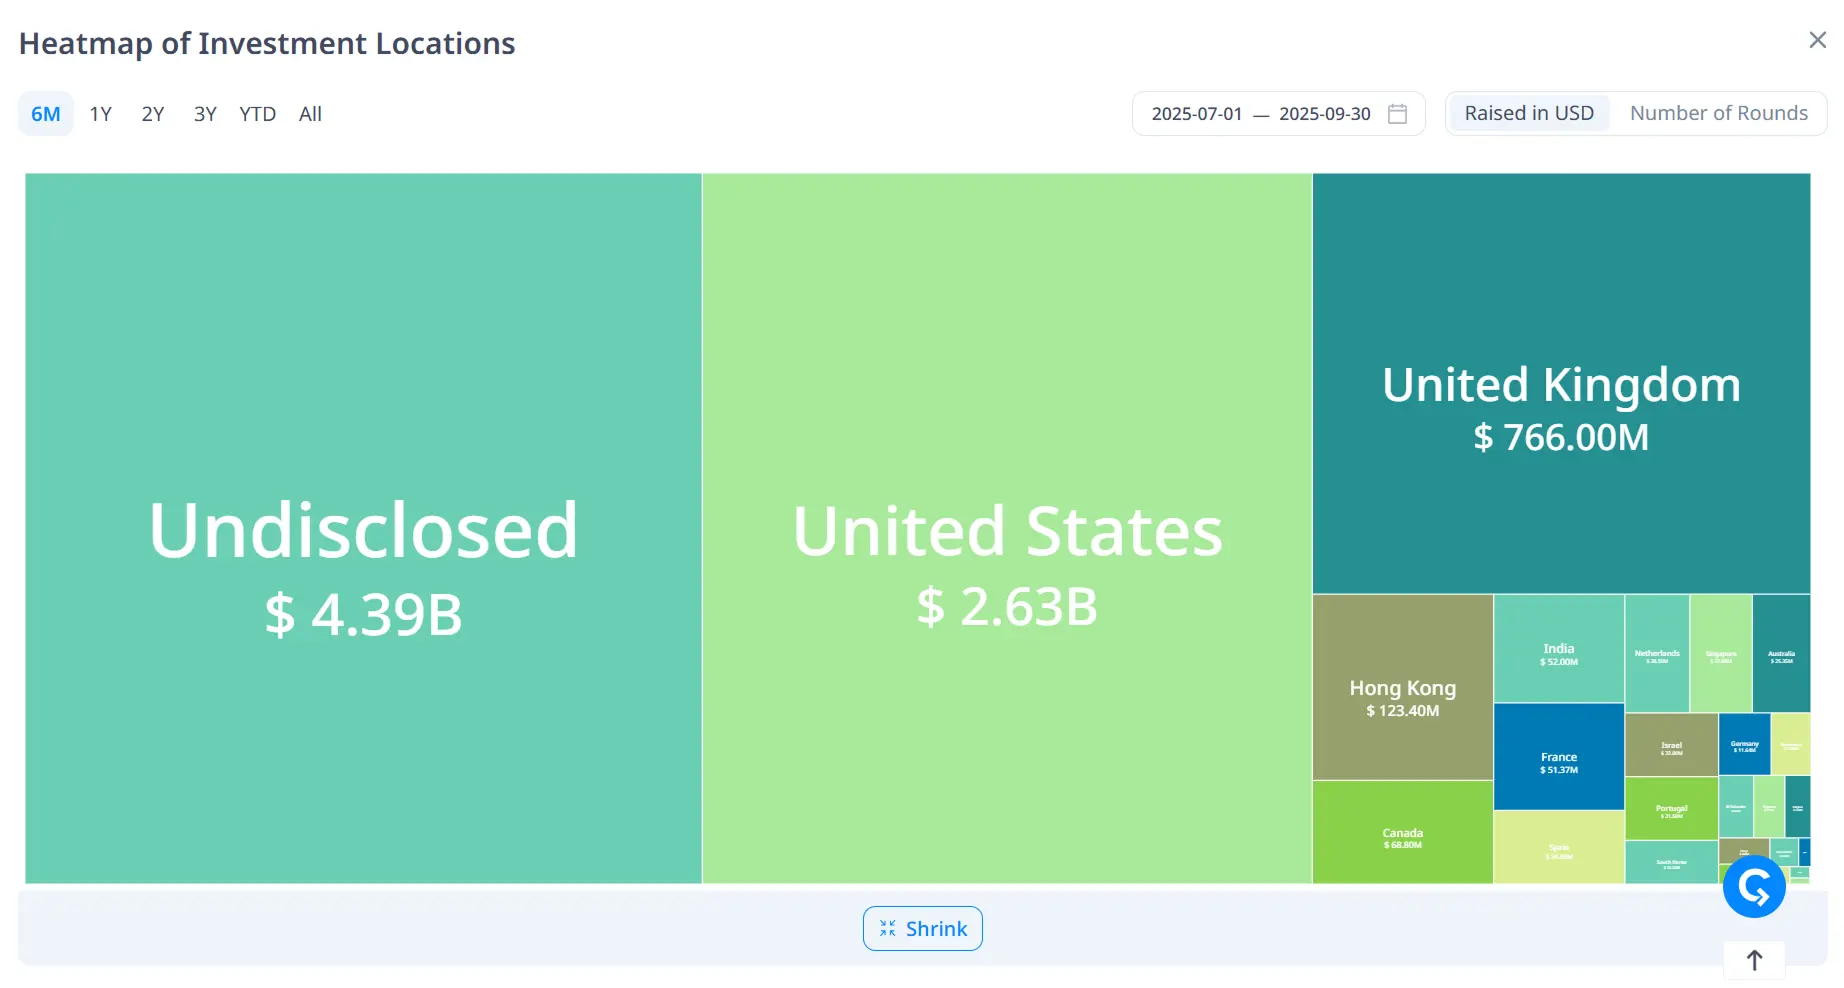Click the scroll-to-top arrow button
The height and width of the screenshot is (988, 1844).
1754,960
